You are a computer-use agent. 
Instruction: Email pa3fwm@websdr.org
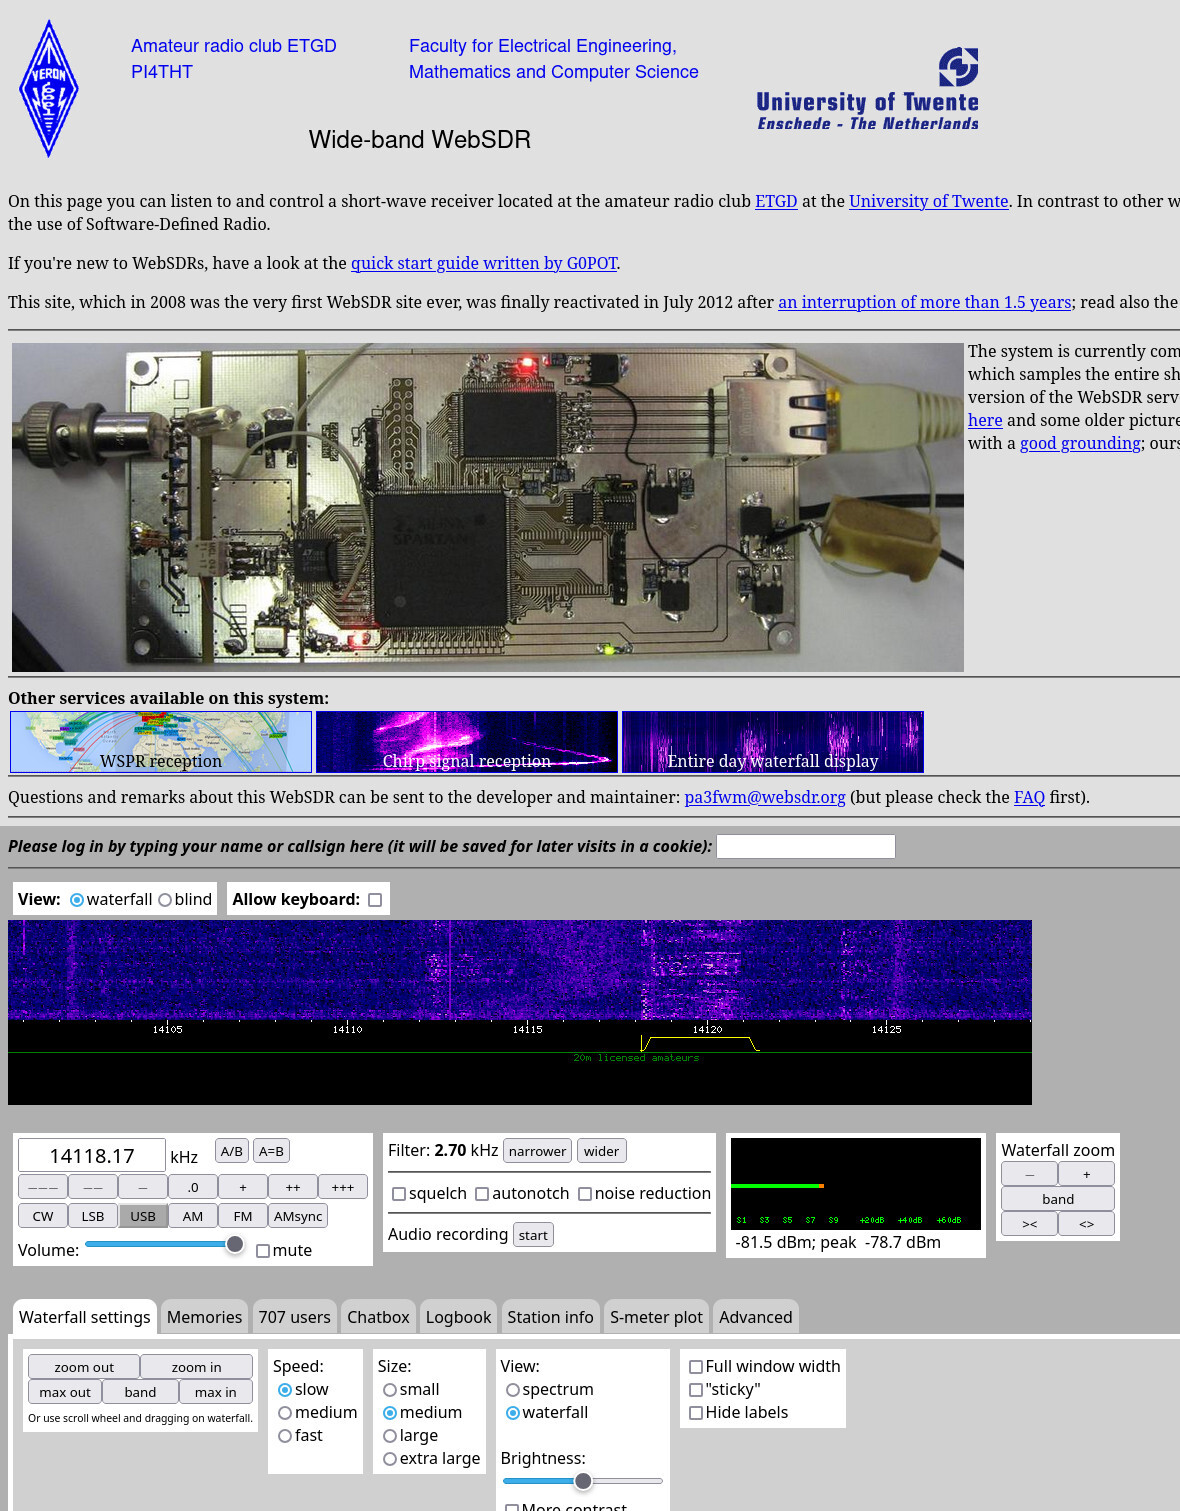click(765, 797)
